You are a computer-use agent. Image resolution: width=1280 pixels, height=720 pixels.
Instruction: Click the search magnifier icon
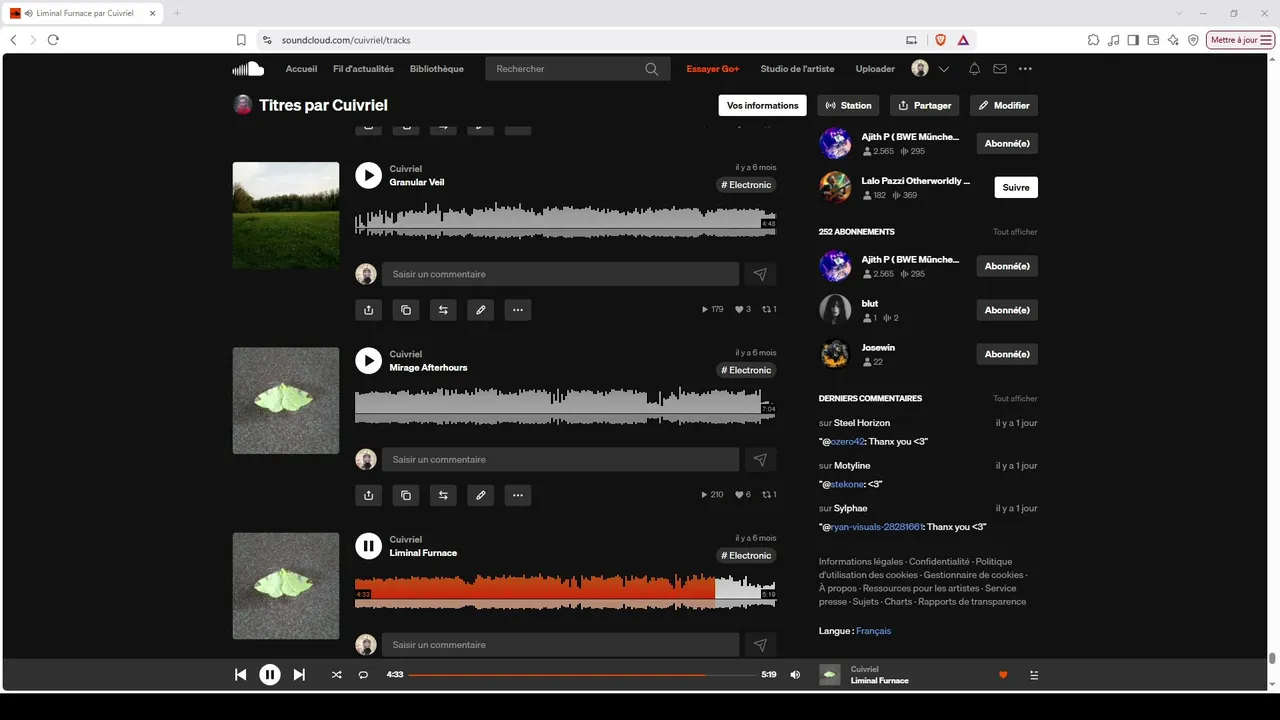point(652,69)
